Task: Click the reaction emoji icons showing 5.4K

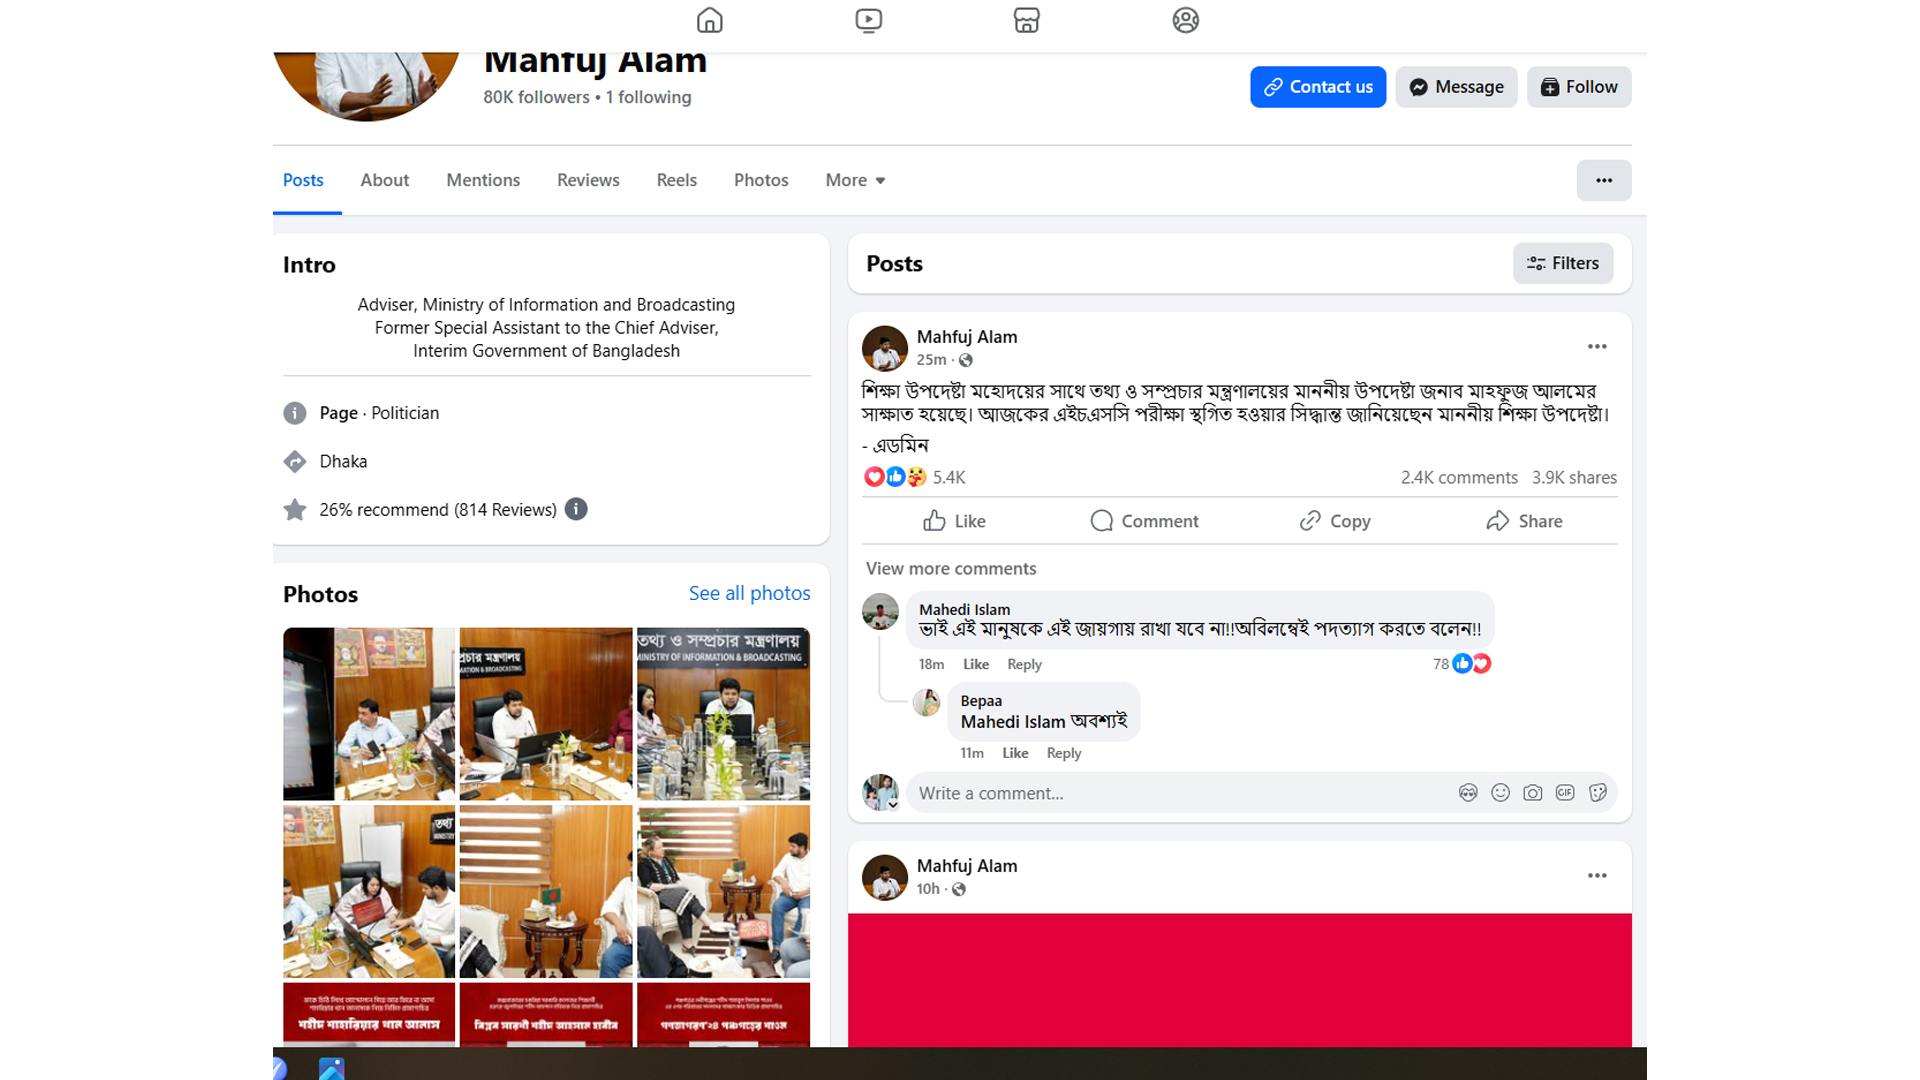Action: pyautogui.click(x=895, y=477)
